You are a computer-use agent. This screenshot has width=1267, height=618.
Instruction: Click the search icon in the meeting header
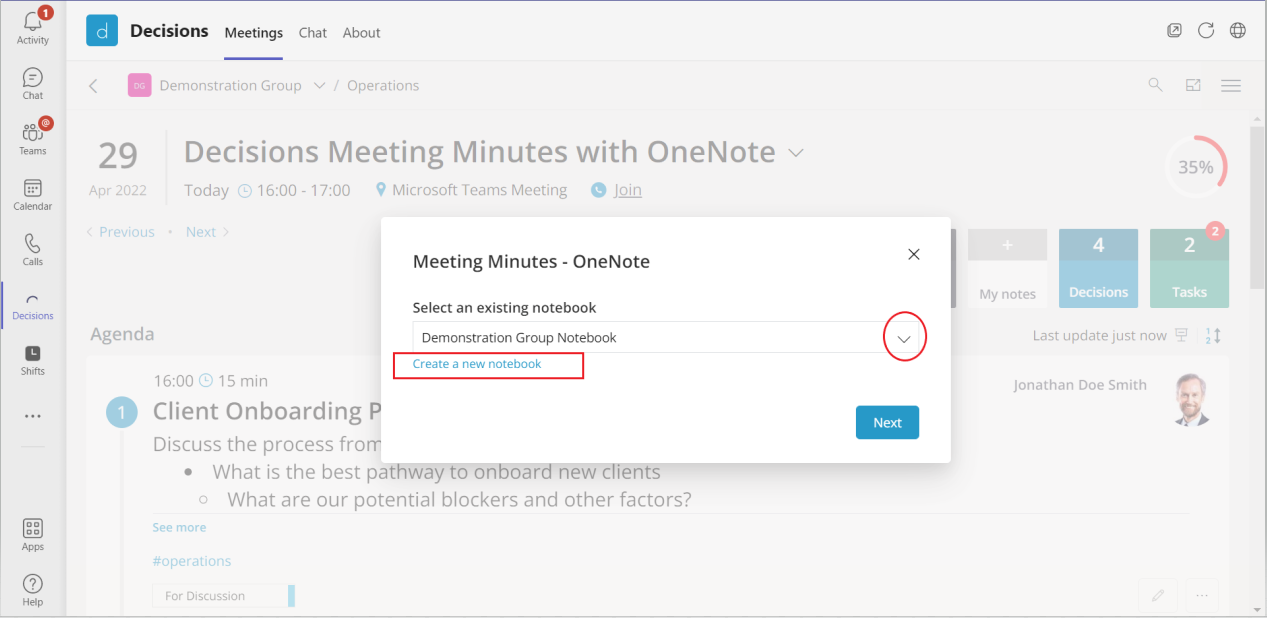[x=1155, y=85]
